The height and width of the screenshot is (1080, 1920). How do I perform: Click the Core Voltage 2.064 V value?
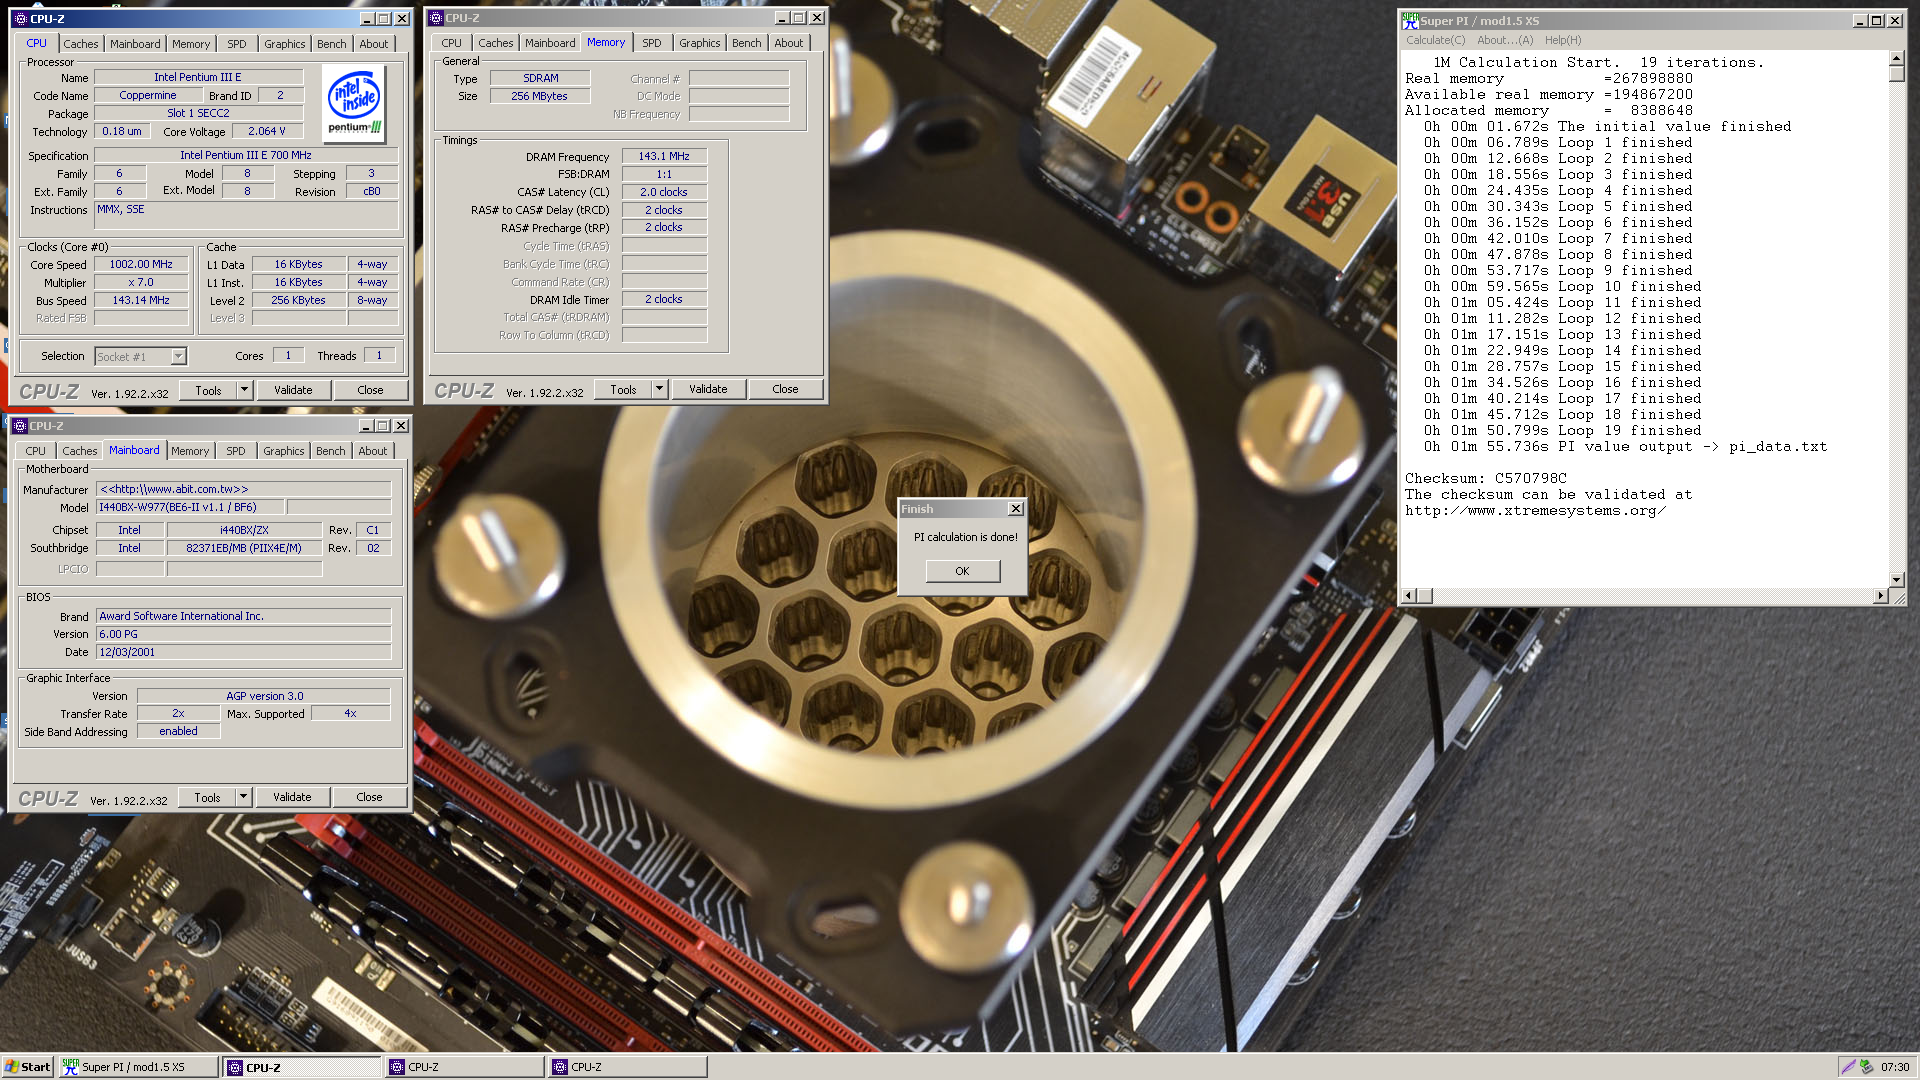[267, 131]
